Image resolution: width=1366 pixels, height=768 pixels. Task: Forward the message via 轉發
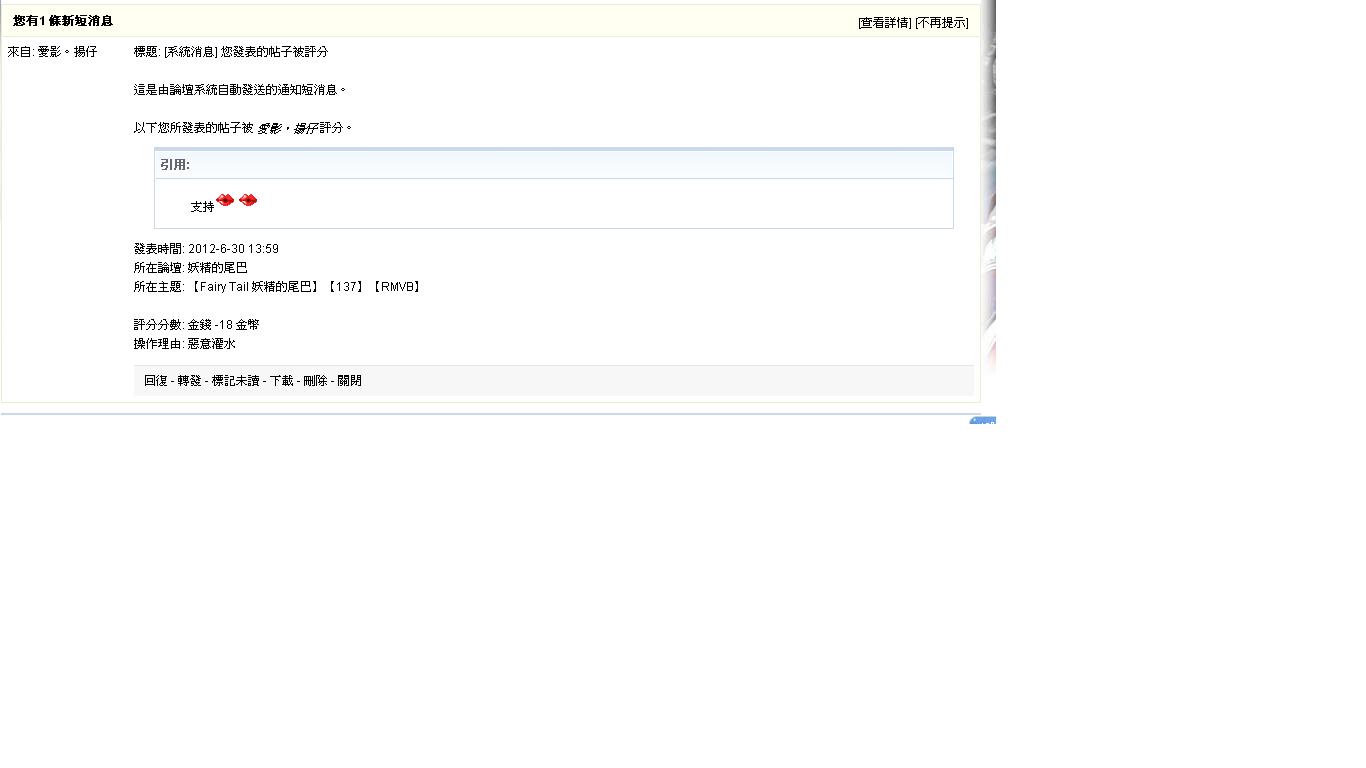(x=190, y=381)
